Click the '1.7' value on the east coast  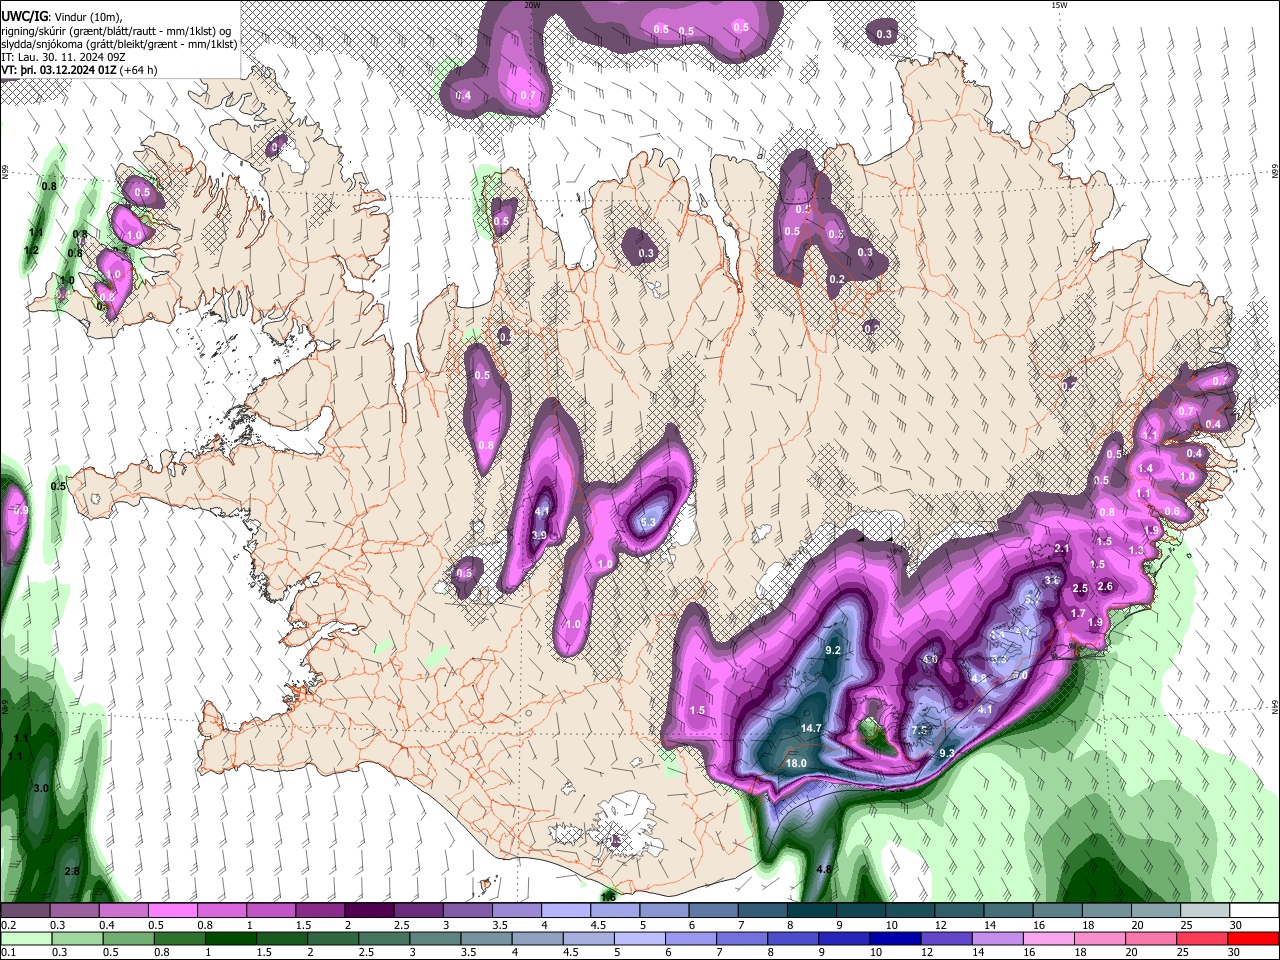click(1078, 614)
